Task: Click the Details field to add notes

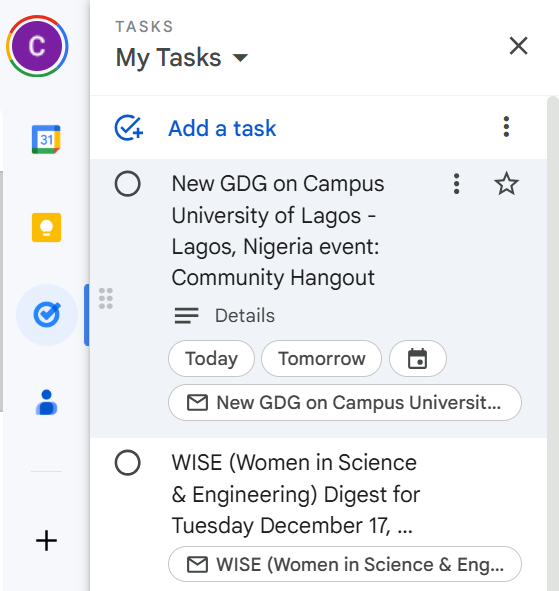Action: tap(245, 315)
